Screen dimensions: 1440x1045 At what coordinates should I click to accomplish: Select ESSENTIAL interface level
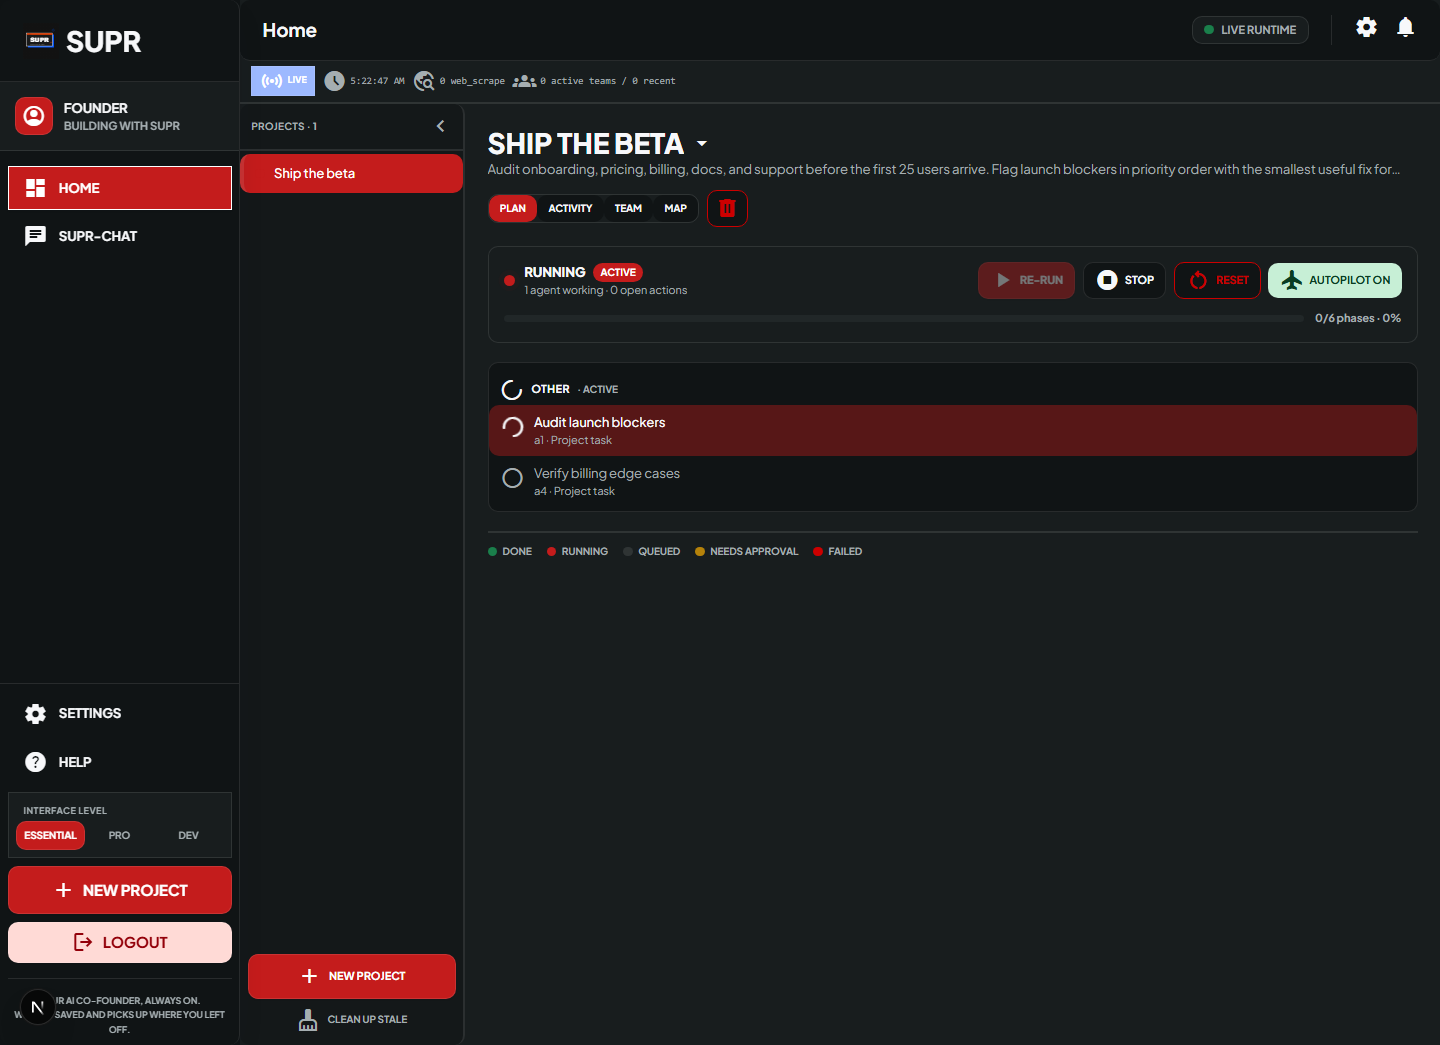(50, 835)
